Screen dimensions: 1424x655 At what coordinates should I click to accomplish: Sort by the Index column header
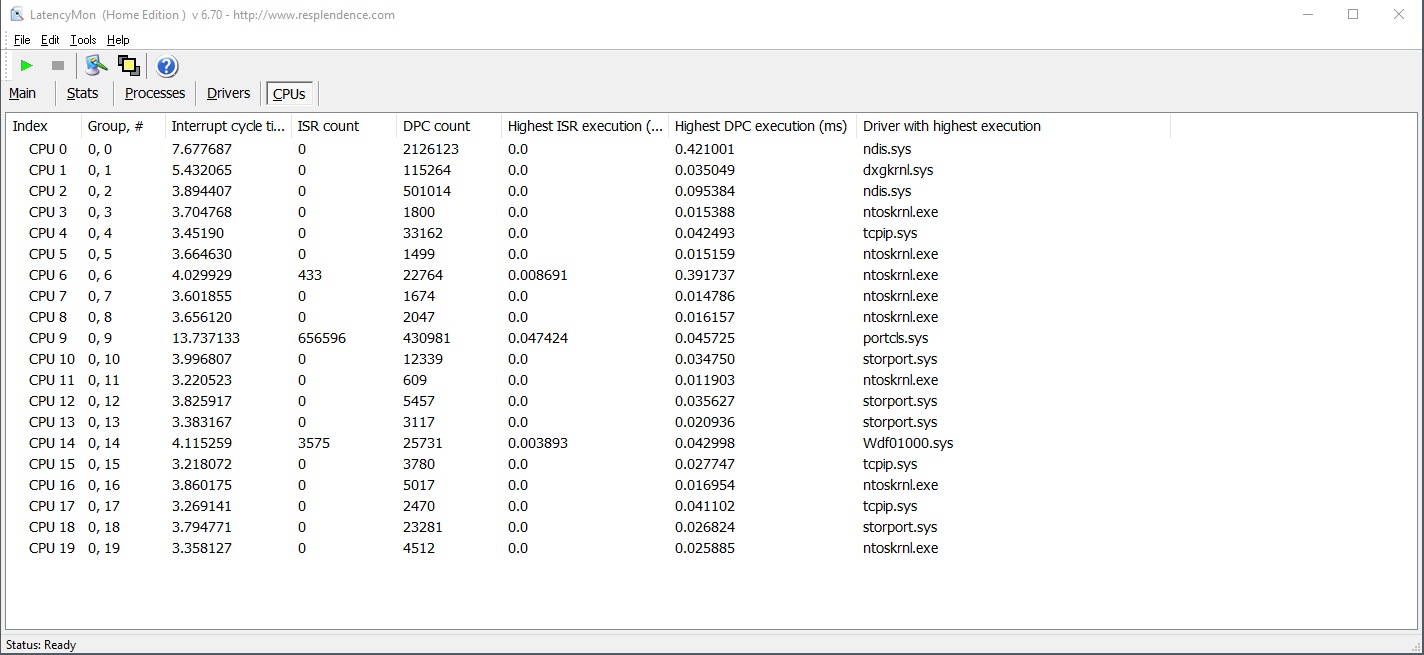coord(44,126)
